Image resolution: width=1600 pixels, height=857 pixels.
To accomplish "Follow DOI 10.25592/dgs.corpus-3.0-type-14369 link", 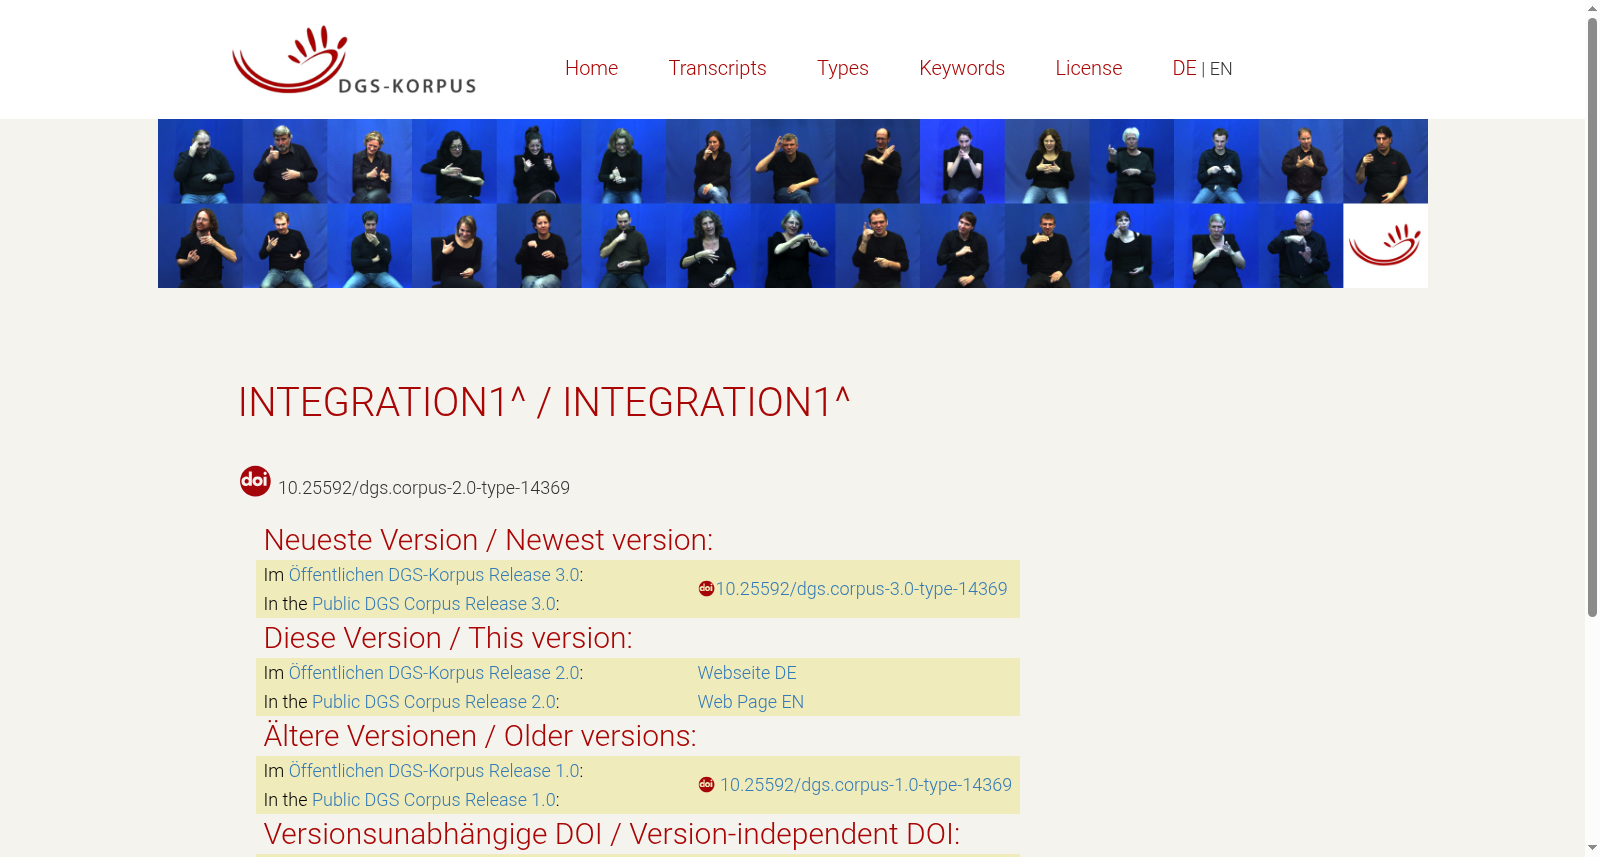I will click(x=861, y=589).
